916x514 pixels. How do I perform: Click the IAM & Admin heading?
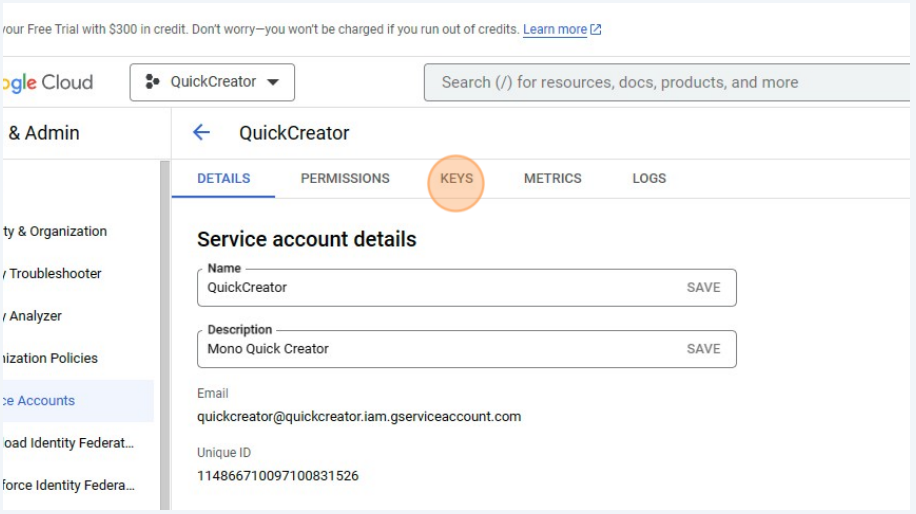(44, 133)
